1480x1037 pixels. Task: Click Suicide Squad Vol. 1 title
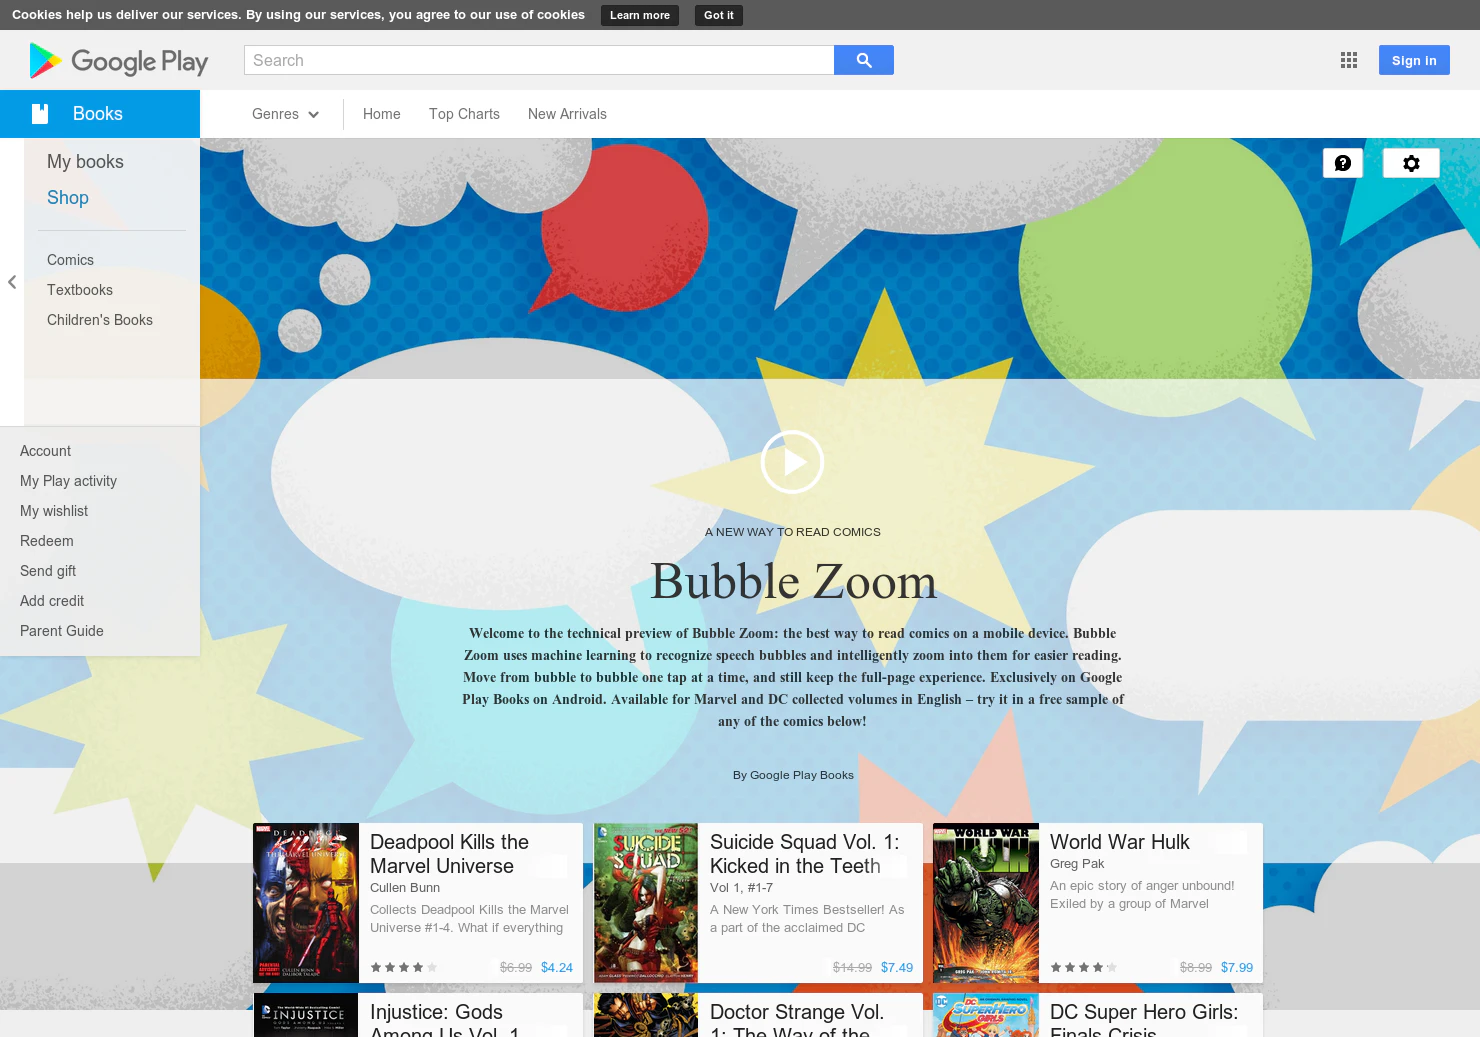804,854
